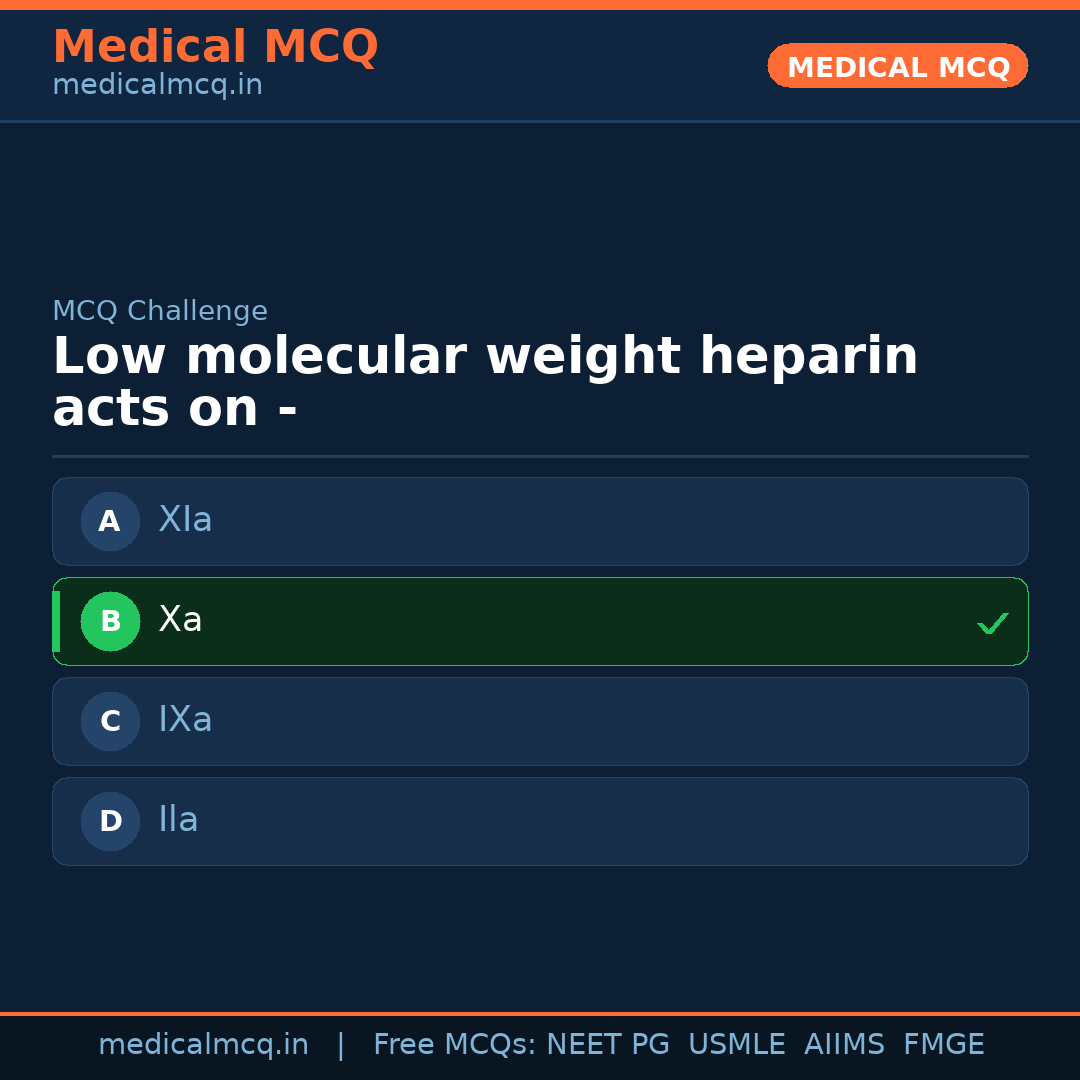Open medicalmcq.in link in footer
This screenshot has height=1080, width=1080.
pos(203,1045)
